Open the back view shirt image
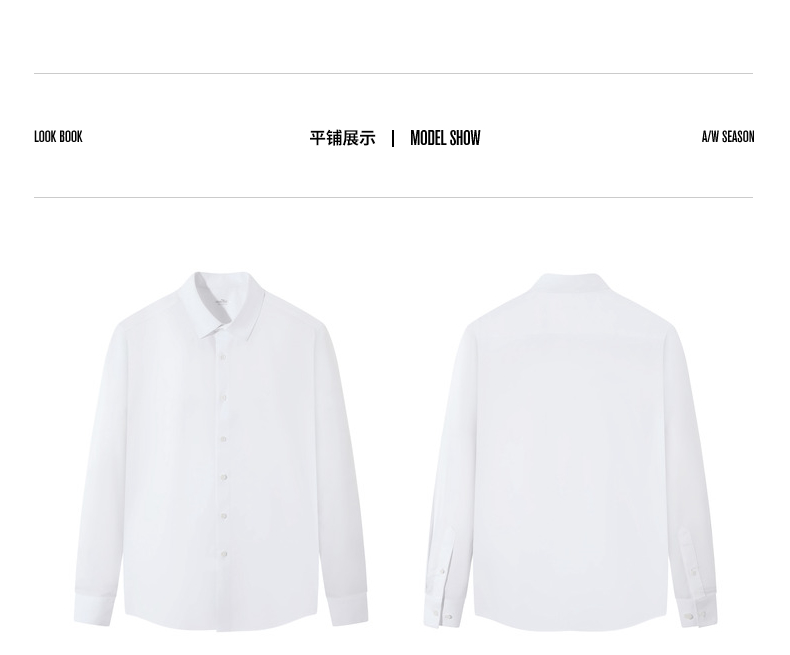Viewport: 790px width, 655px height. coord(570,452)
